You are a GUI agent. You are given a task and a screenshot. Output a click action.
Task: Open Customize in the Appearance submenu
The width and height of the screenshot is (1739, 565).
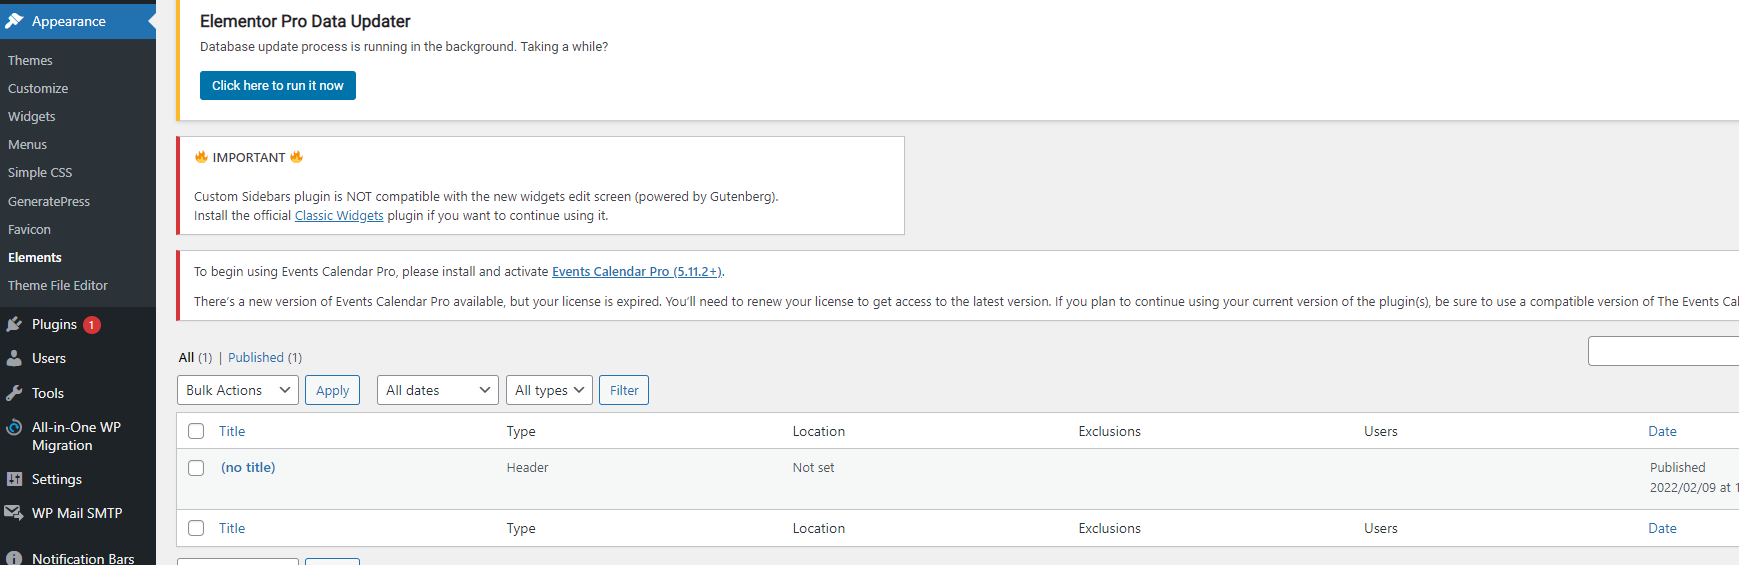click(x=38, y=88)
